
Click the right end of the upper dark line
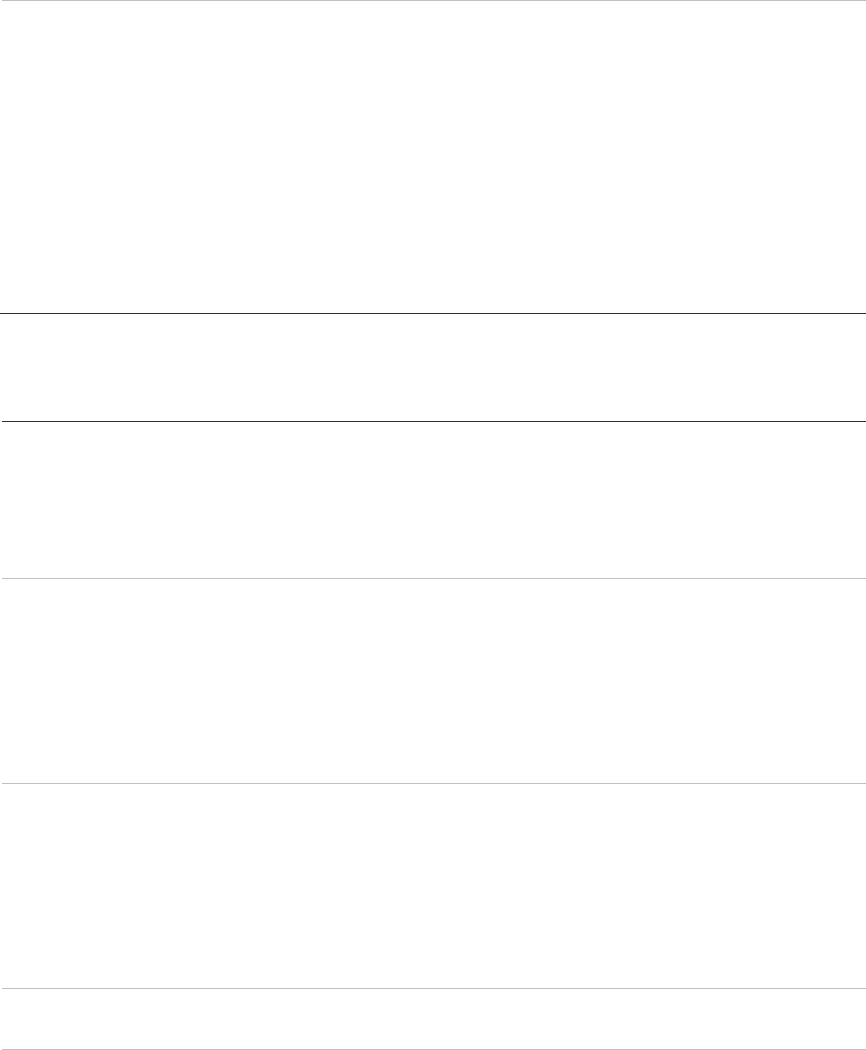861,314
